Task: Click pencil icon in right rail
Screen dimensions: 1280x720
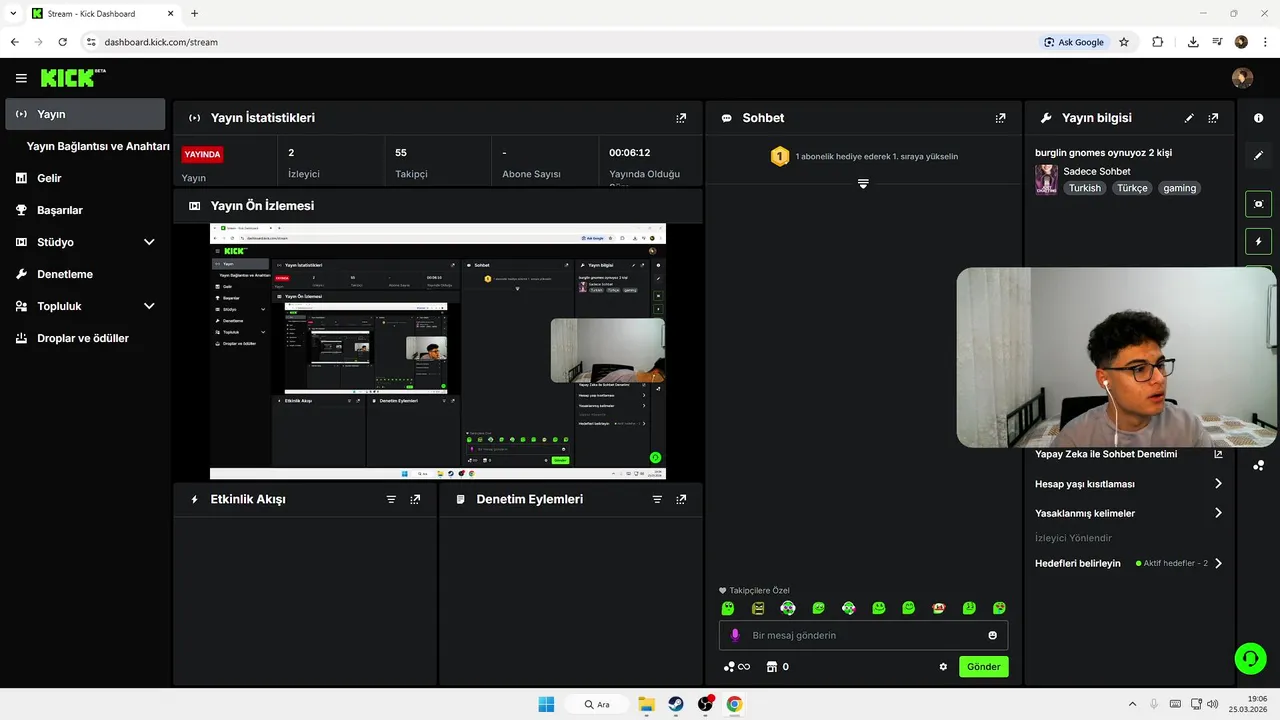Action: [x=1258, y=156]
